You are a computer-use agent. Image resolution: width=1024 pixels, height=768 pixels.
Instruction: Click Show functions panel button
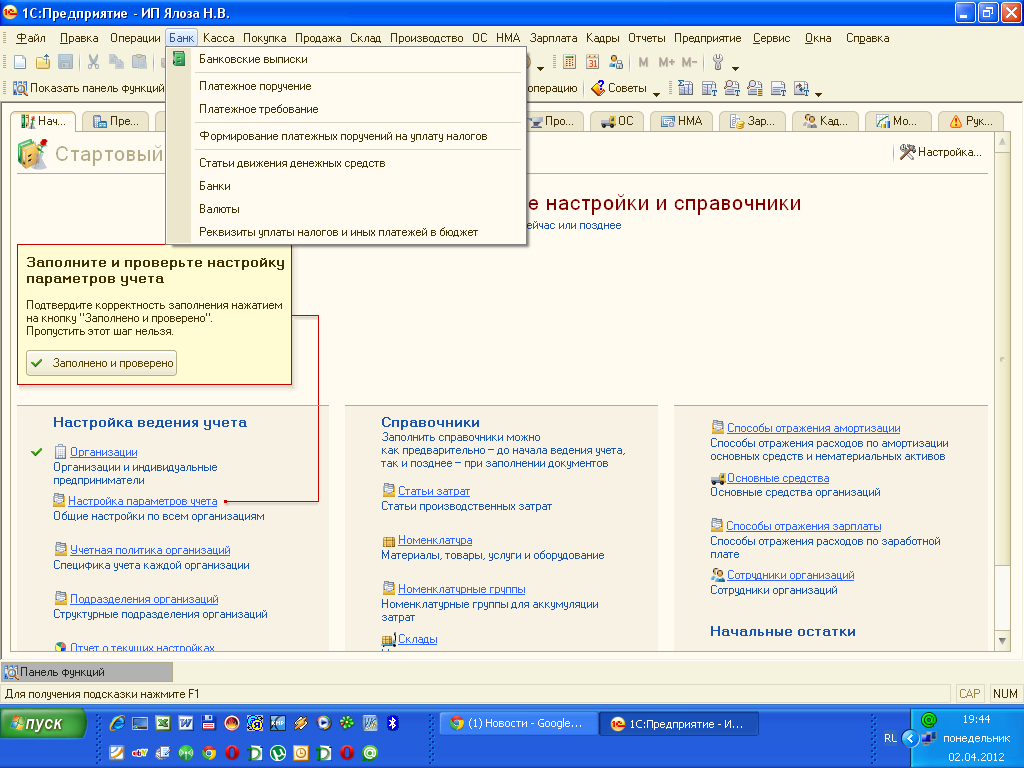(x=89, y=88)
